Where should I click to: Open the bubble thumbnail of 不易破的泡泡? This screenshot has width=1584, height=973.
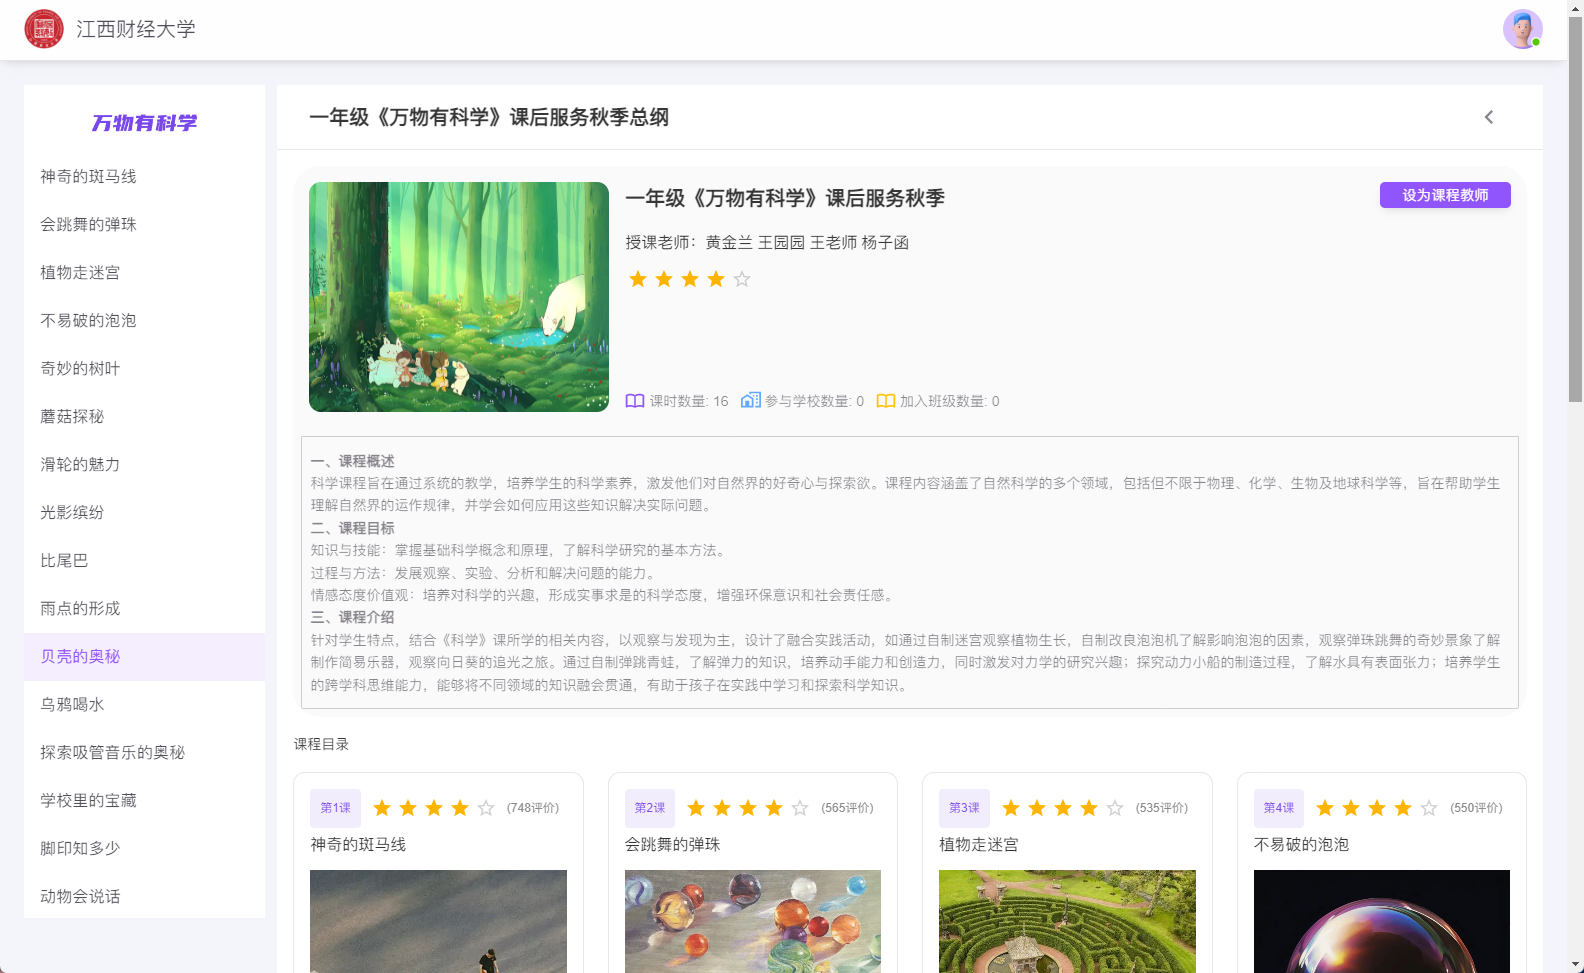click(1382, 921)
